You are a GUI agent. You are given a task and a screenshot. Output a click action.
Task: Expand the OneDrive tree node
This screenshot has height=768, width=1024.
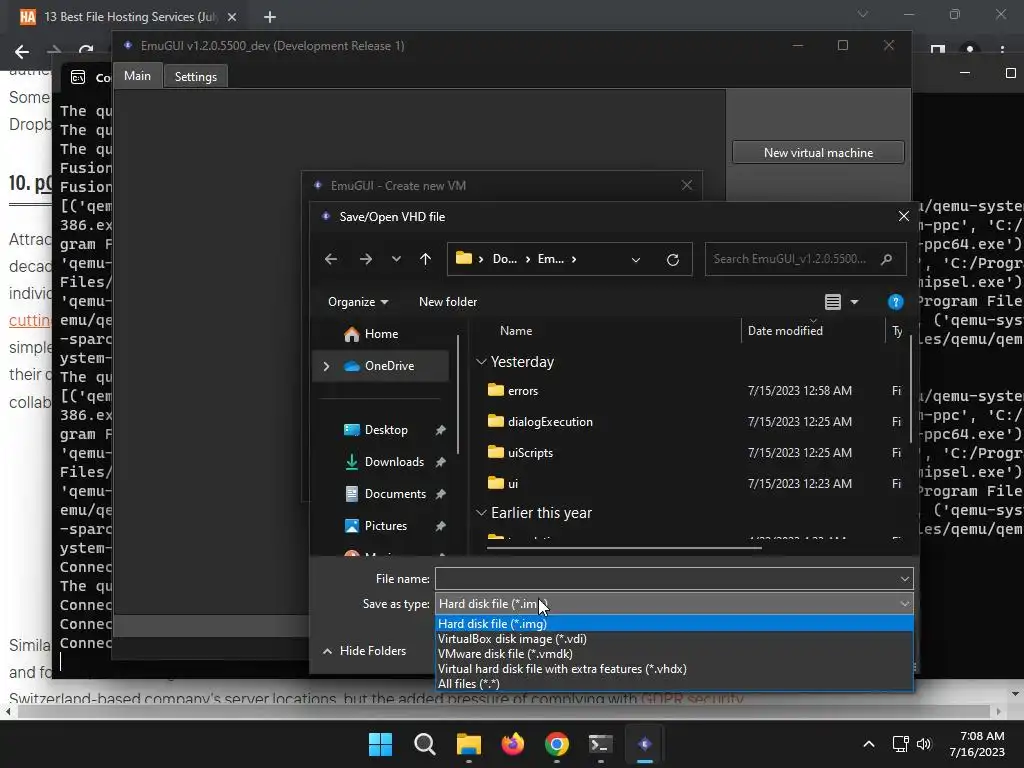pyautogui.click(x=327, y=366)
